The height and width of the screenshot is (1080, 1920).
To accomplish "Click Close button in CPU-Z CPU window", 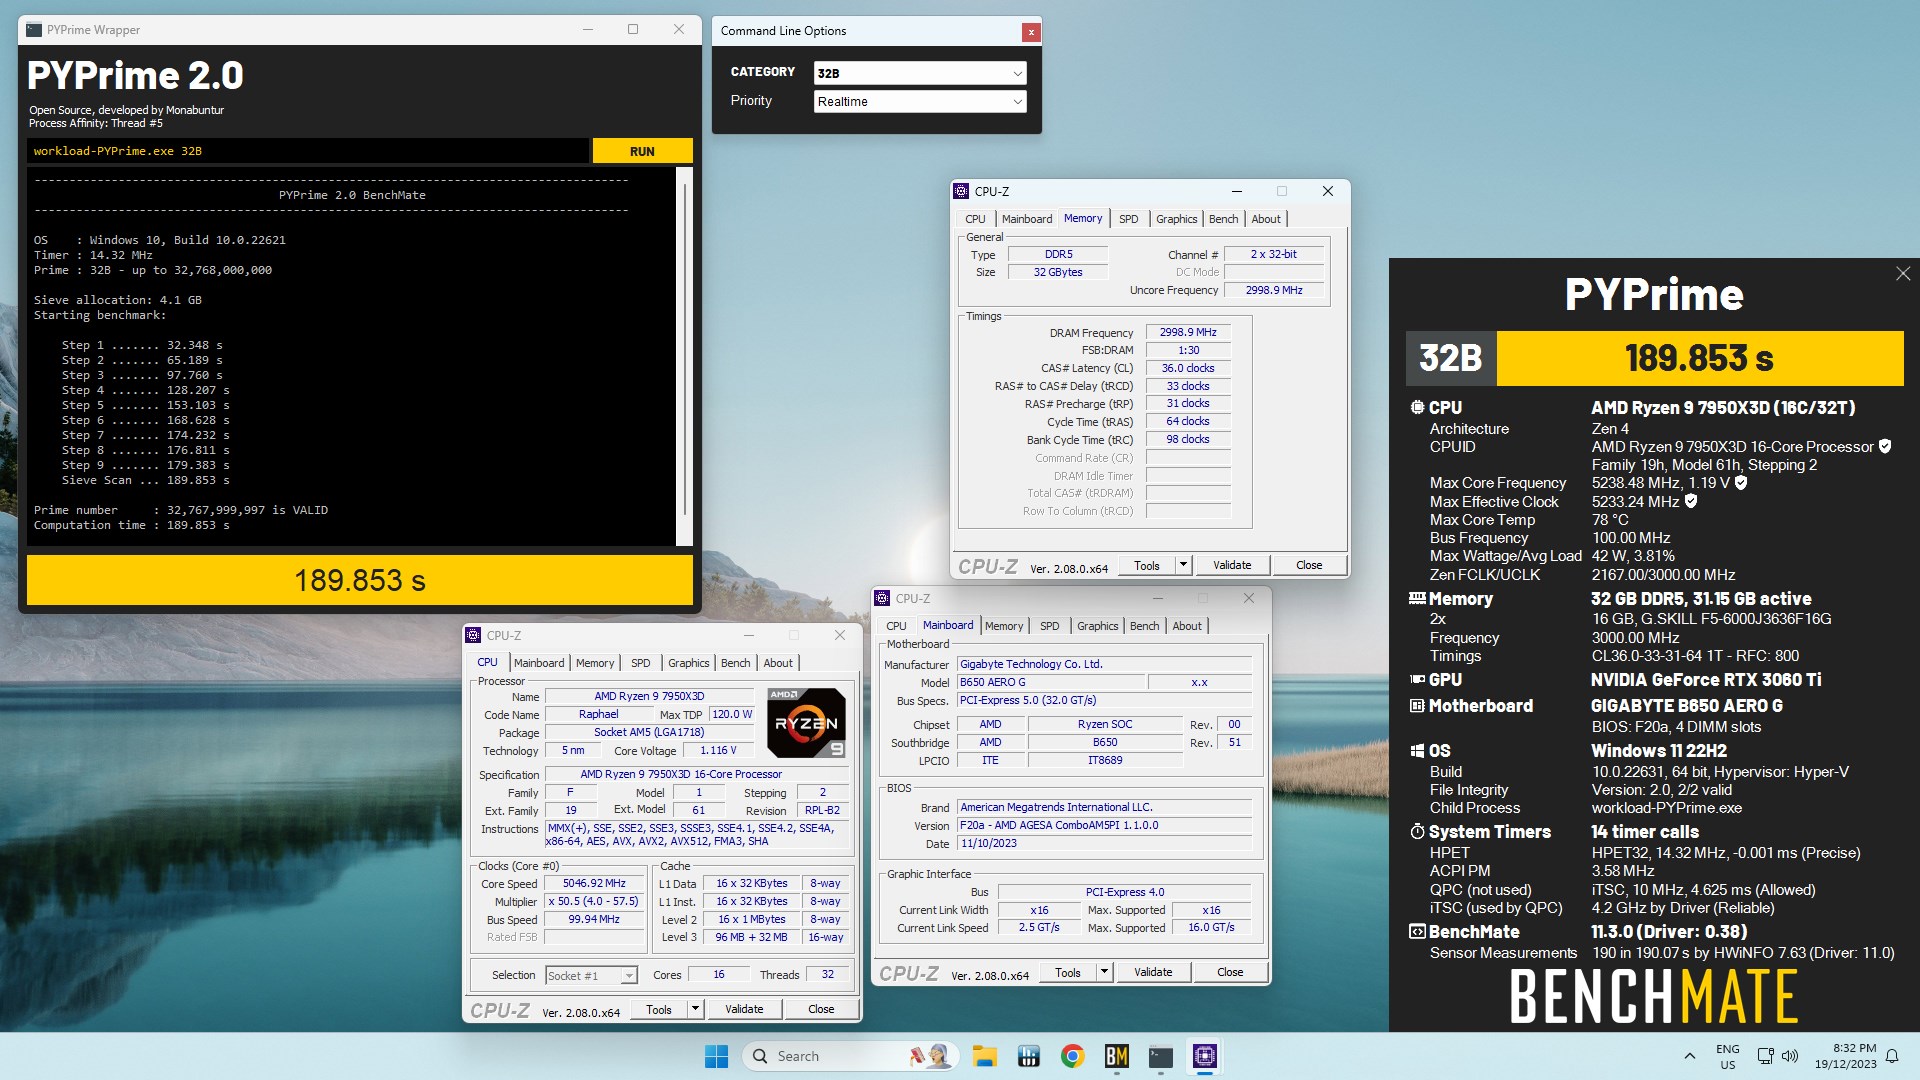I will coord(821,1009).
